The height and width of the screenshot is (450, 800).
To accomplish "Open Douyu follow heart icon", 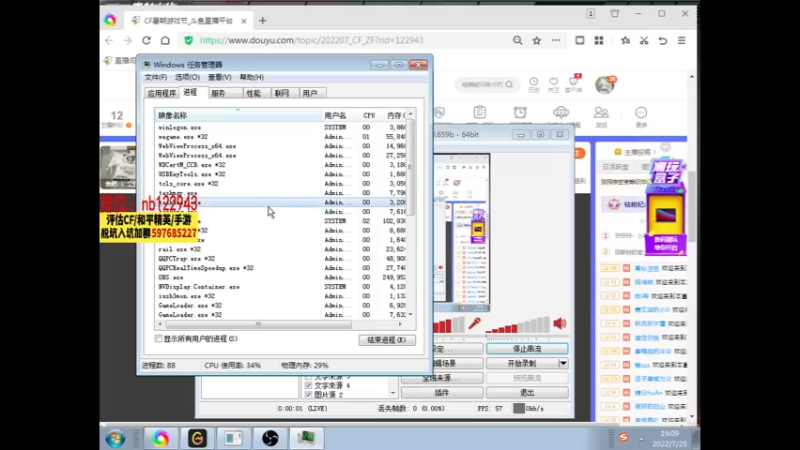I will 554,84.
